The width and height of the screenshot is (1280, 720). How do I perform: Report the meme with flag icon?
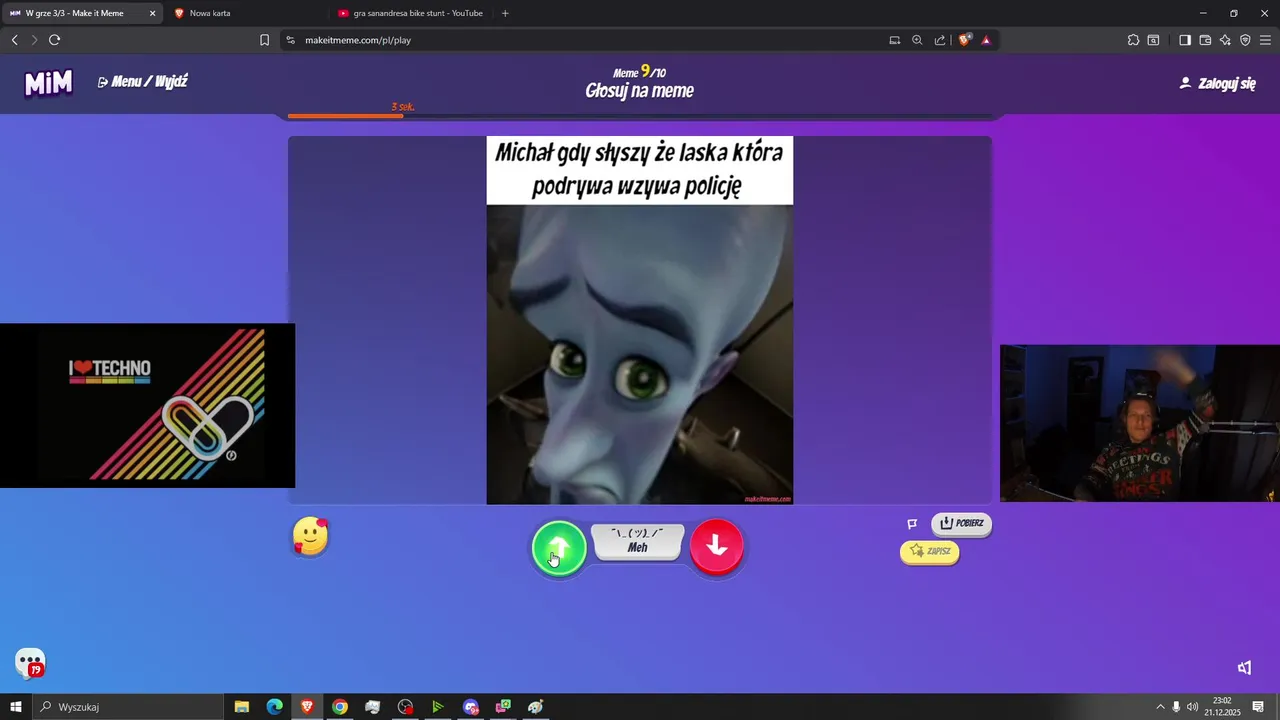[x=912, y=524]
